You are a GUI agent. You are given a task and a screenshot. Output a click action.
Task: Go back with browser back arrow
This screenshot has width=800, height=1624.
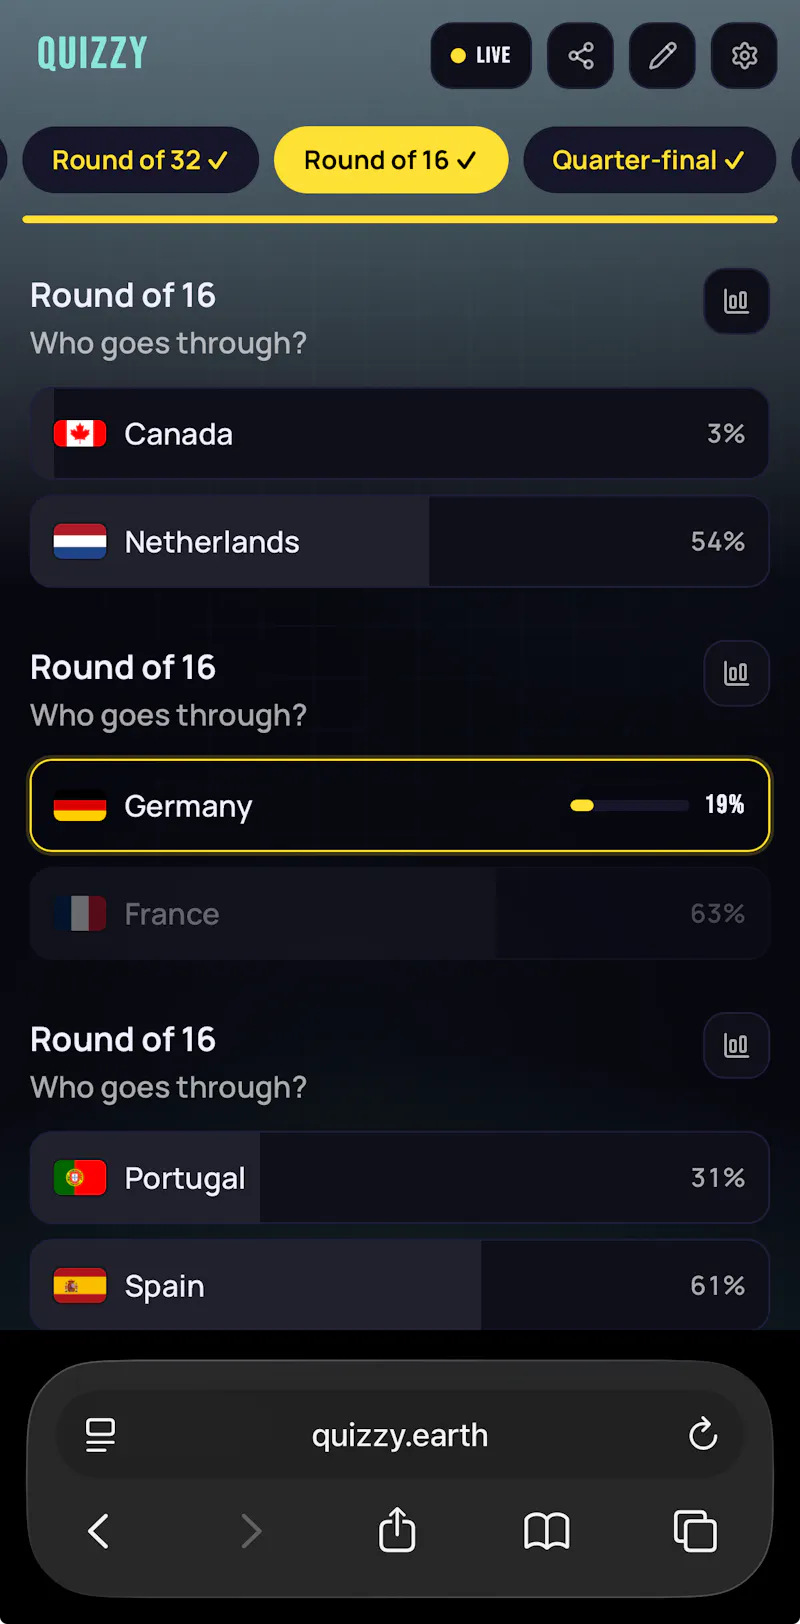98,1531
